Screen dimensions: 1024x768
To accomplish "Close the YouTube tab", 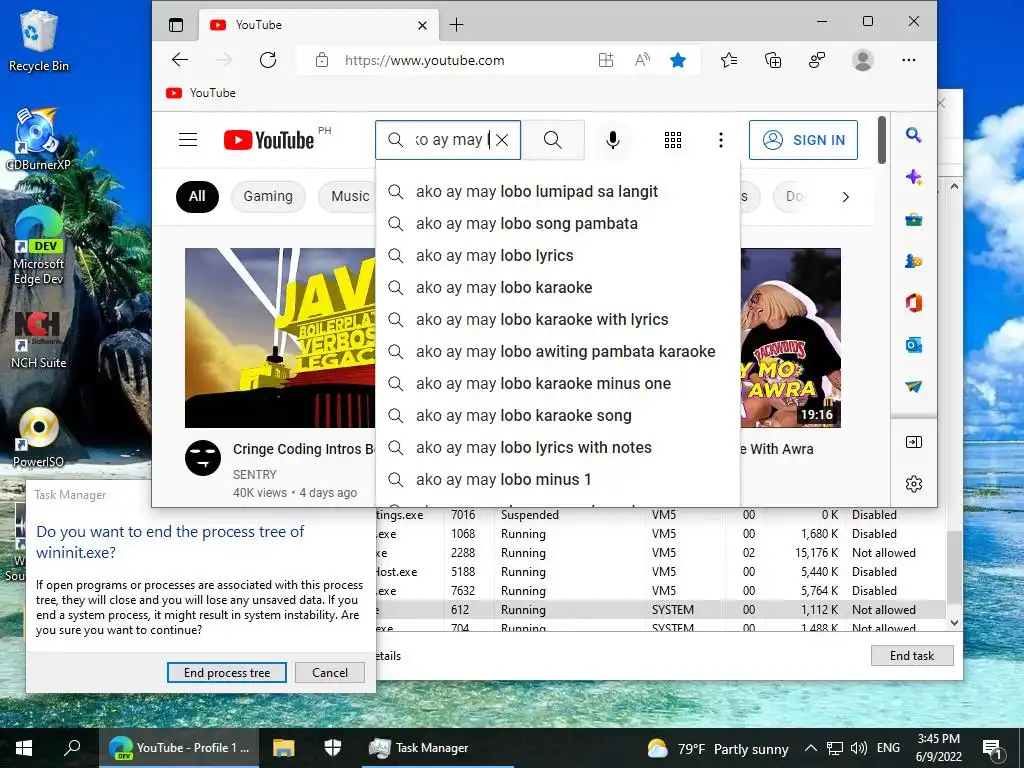I will pyautogui.click(x=423, y=25).
